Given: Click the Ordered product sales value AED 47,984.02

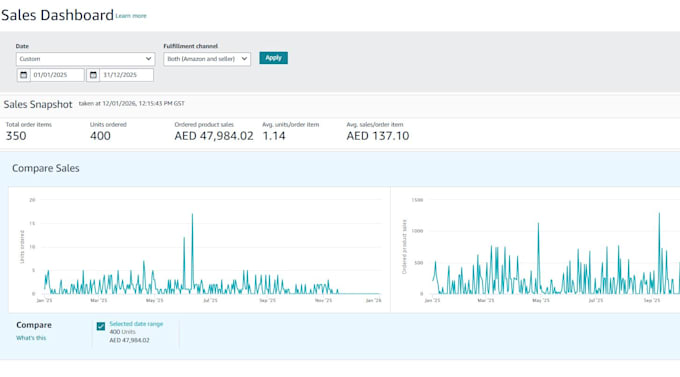Looking at the screenshot, I should coord(214,136).
